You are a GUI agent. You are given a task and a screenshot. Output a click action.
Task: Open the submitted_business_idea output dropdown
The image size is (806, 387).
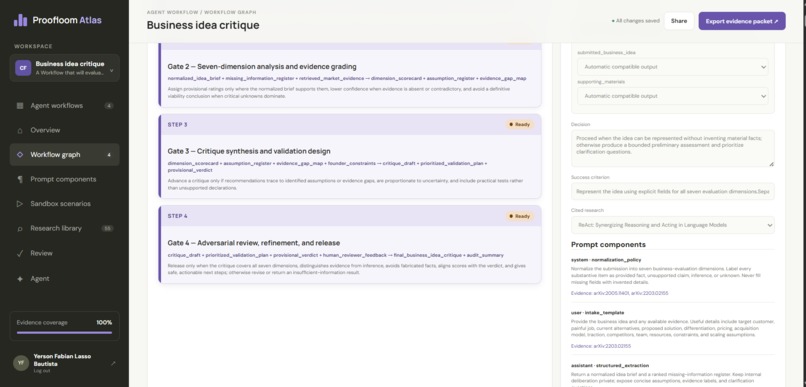[672, 67]
